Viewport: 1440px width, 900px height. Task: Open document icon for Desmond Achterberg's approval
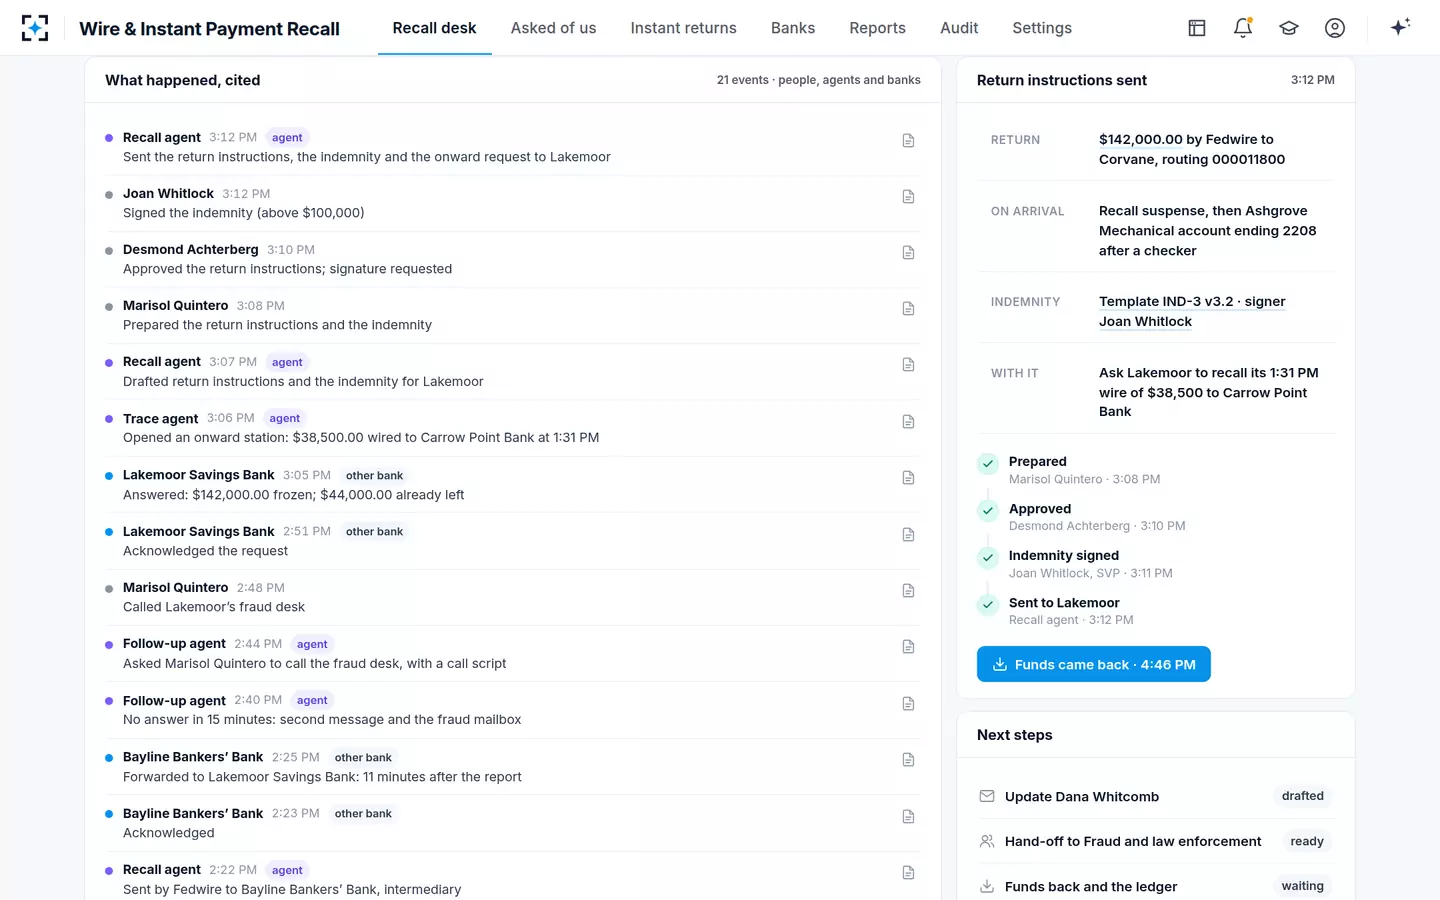[x=908, y=253]
